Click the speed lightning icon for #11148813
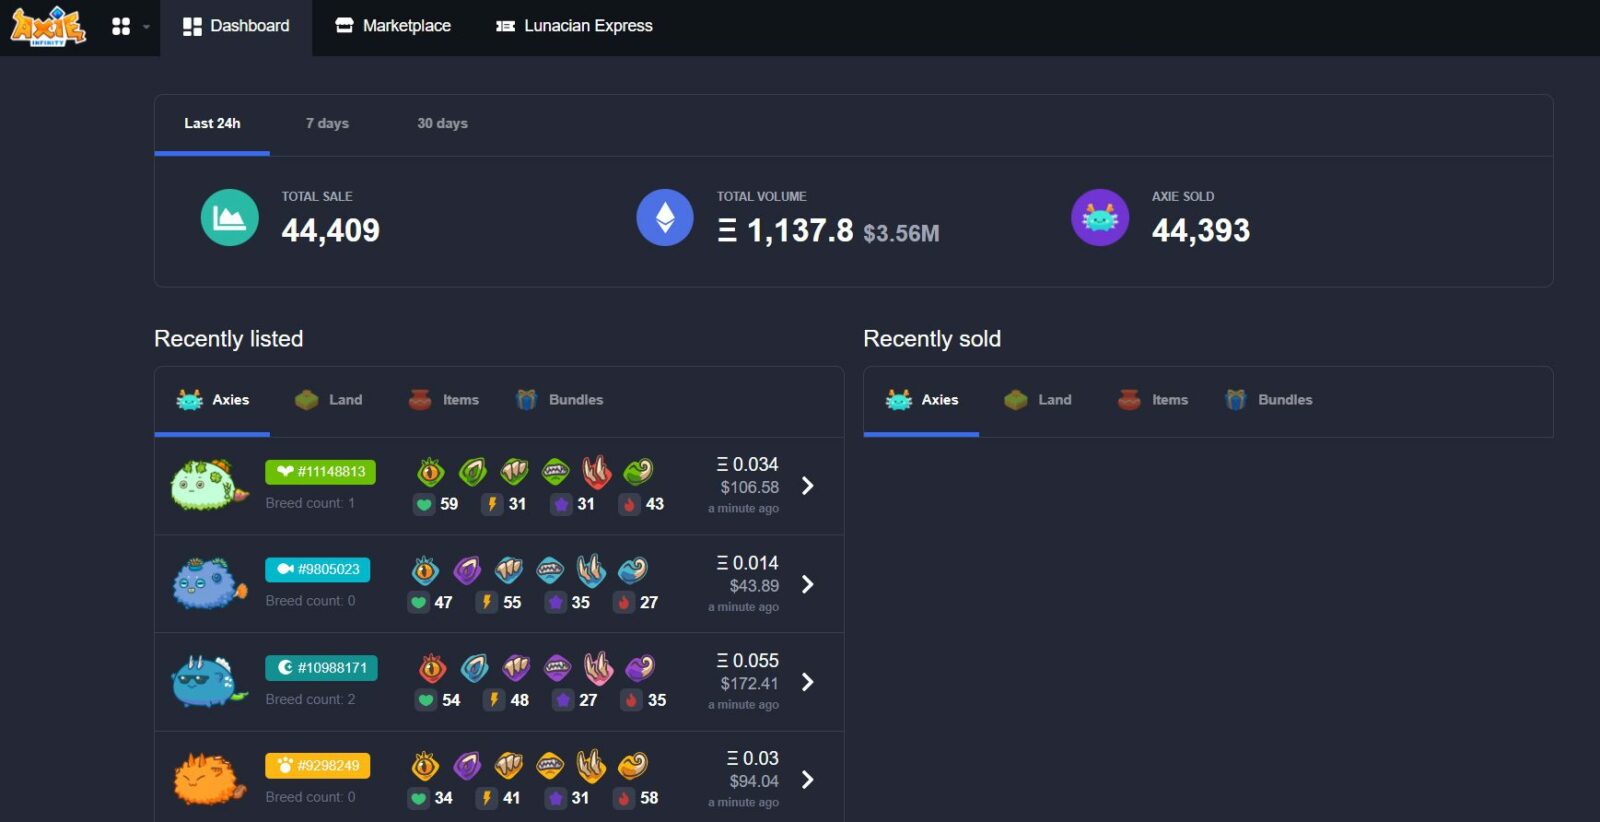This screenshot has width=1600, height=822. click(x=492, y=505)
